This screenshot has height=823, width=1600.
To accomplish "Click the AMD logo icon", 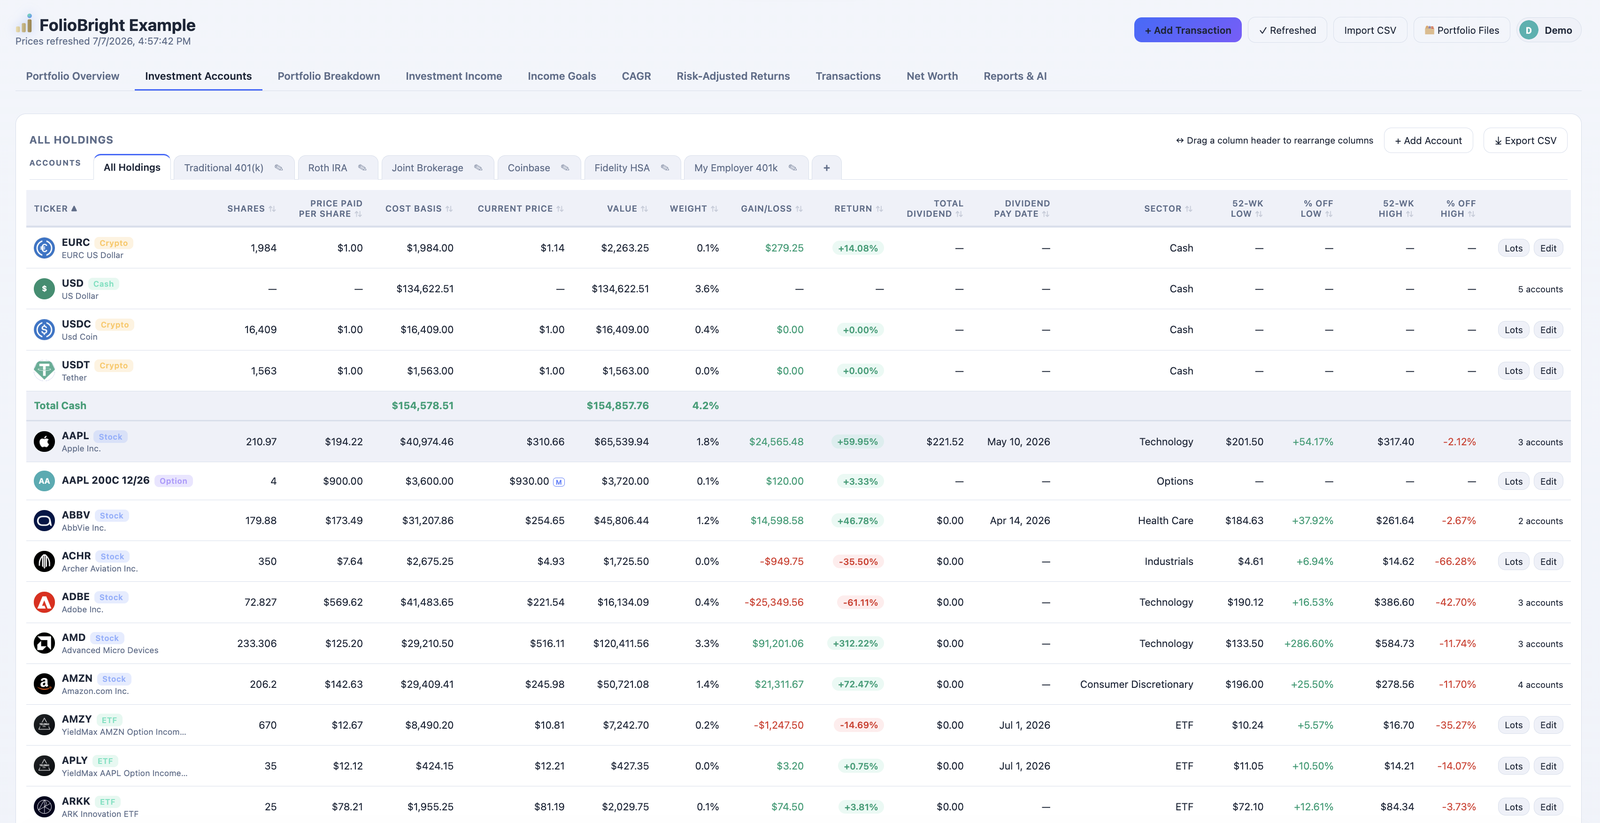I will point(44,644).
